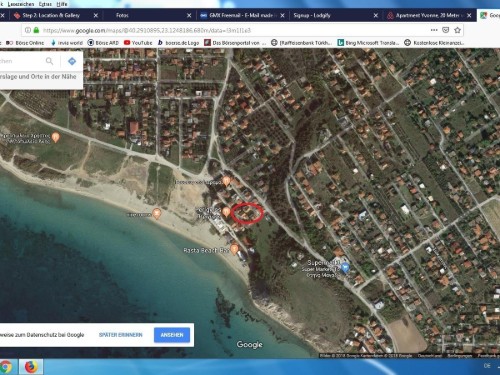
Task: Click the green secure-connection padlock
Action: (x=36, y=30)
